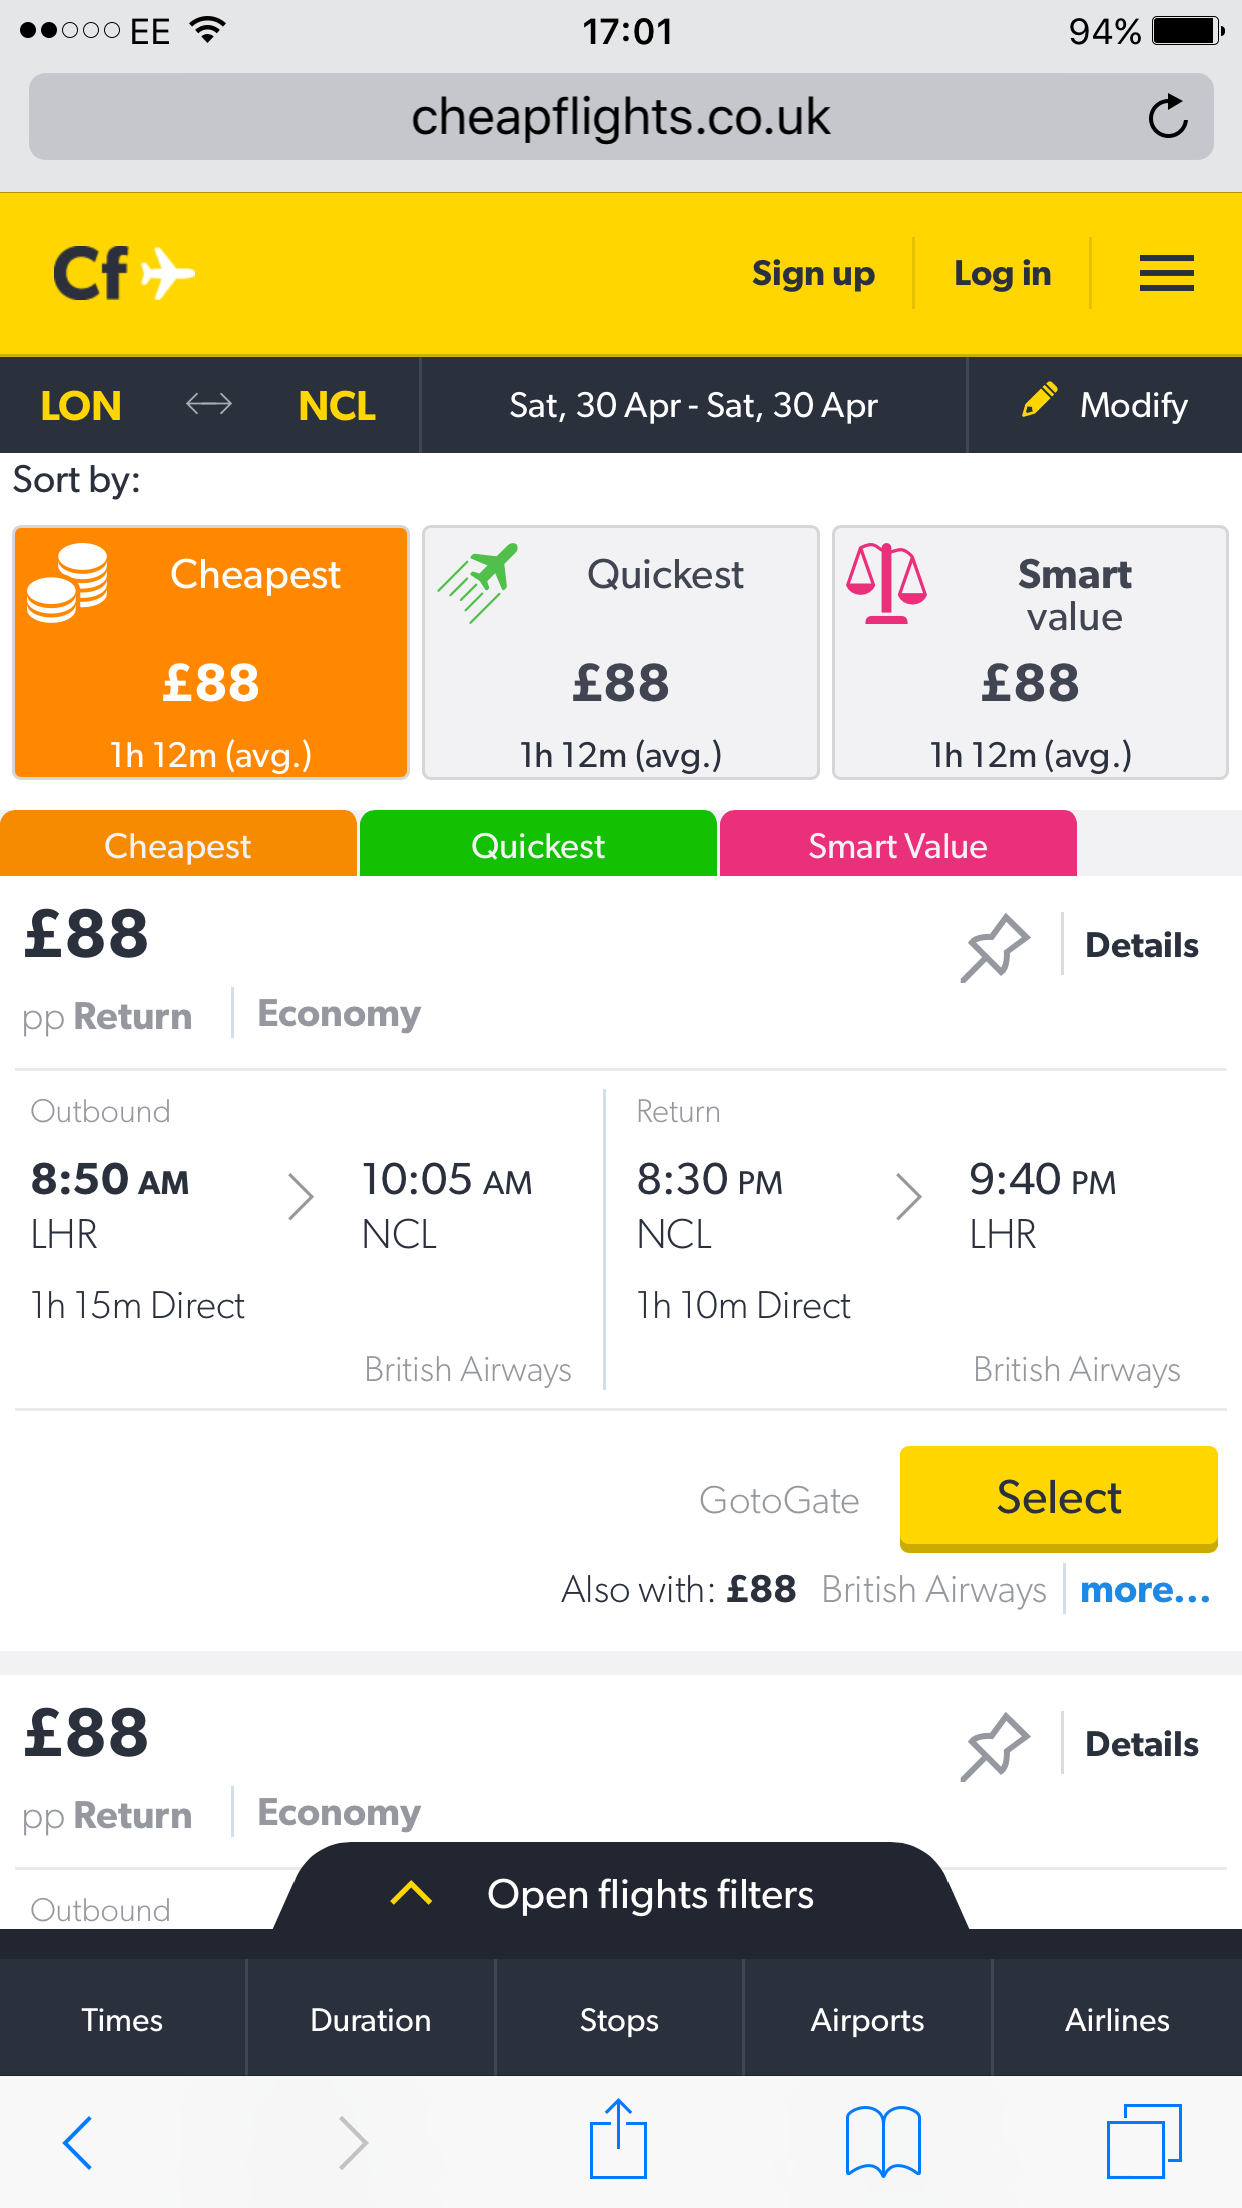Tap the Cheapflights Cf logo
The image size is (1242, 2208).
point(123,273)
